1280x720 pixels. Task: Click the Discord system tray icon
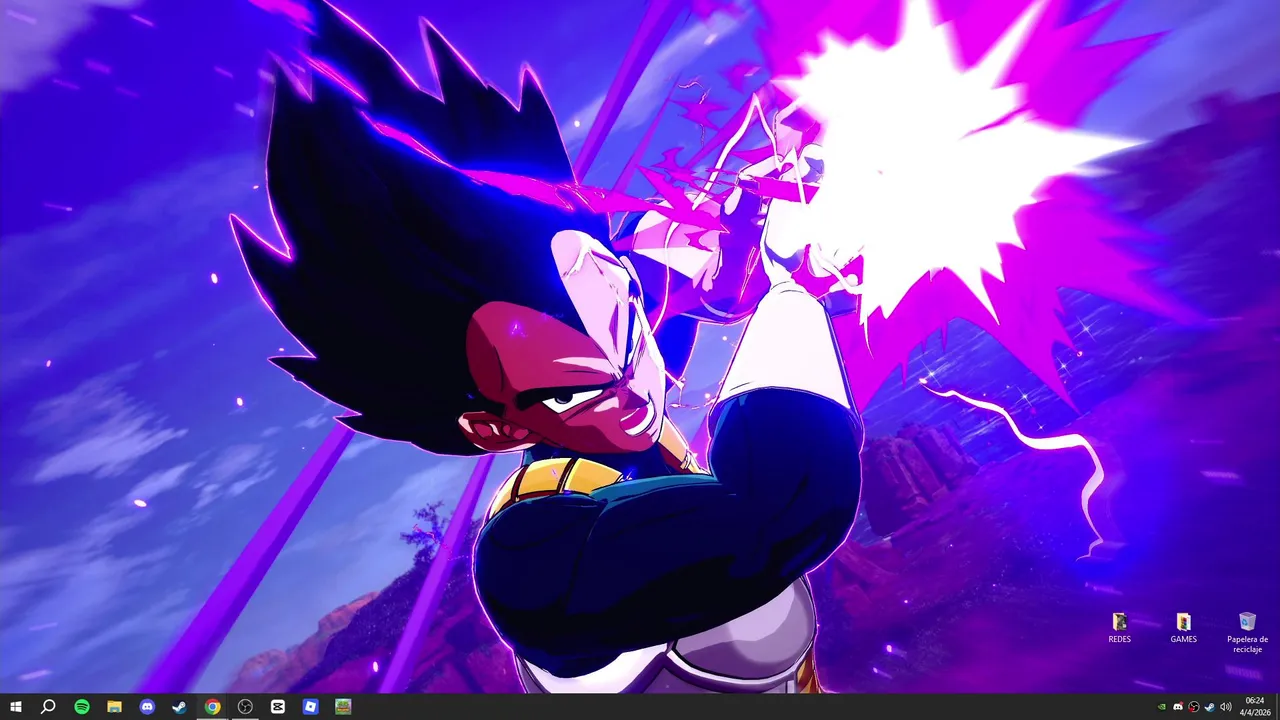(1178, 707)
